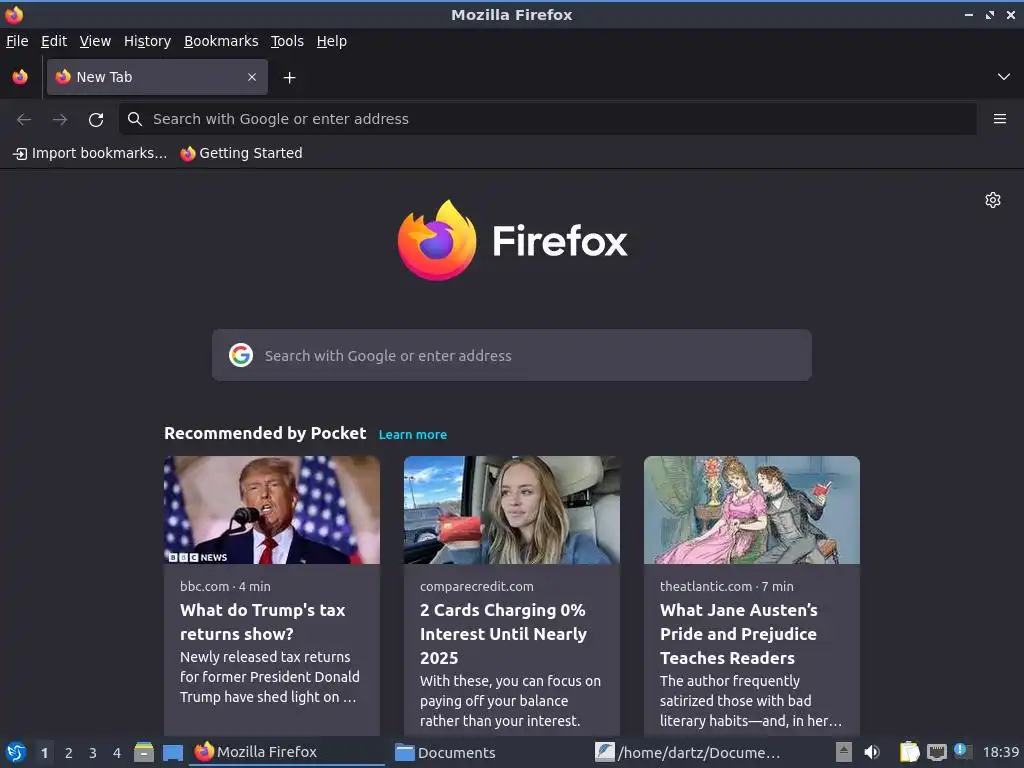Open the Trump tax returns article thumbnail
Screen dimensions: 1024x768
[x=272, y=510]
